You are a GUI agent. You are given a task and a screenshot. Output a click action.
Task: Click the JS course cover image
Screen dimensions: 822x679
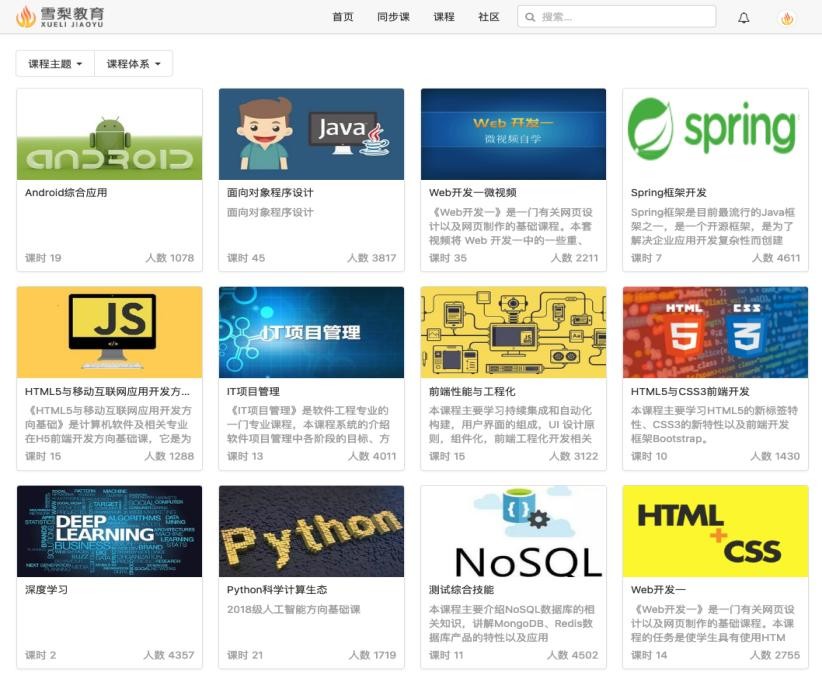[109, 334]
